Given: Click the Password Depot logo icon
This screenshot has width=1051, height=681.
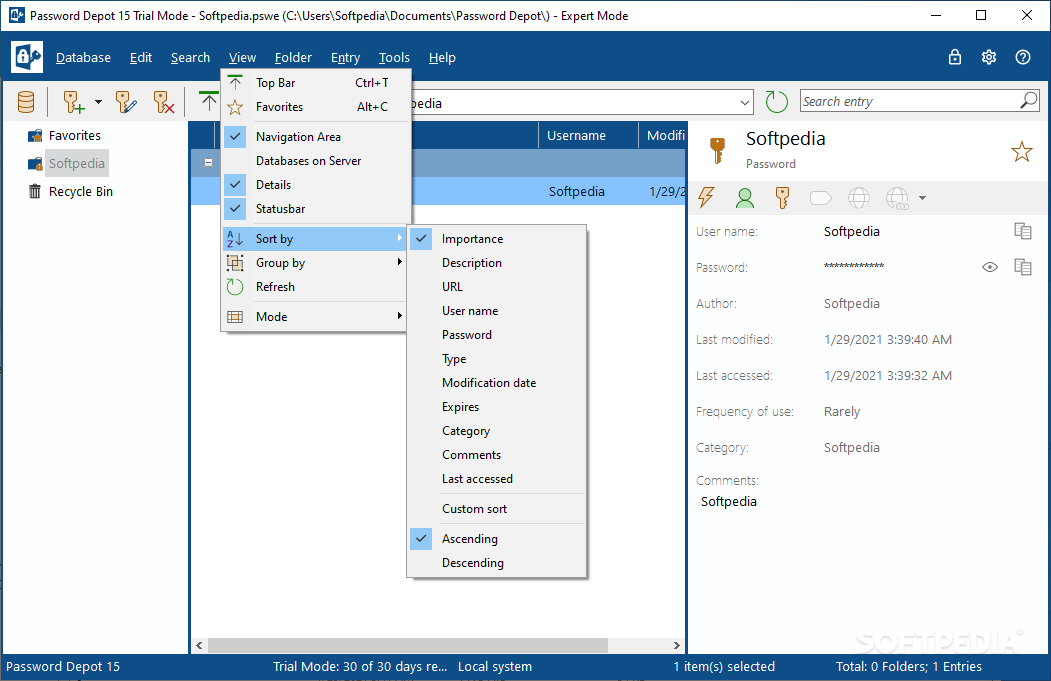Looking at the screenshot, I should (27, 57).
